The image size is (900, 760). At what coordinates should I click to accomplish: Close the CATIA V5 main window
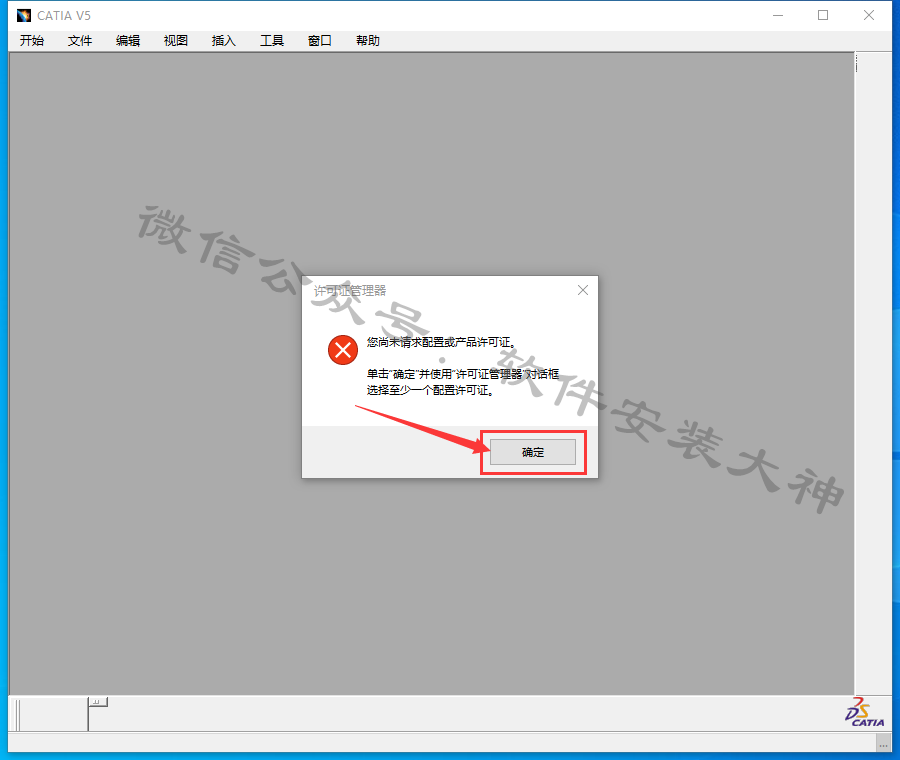[x=869, y=15]
